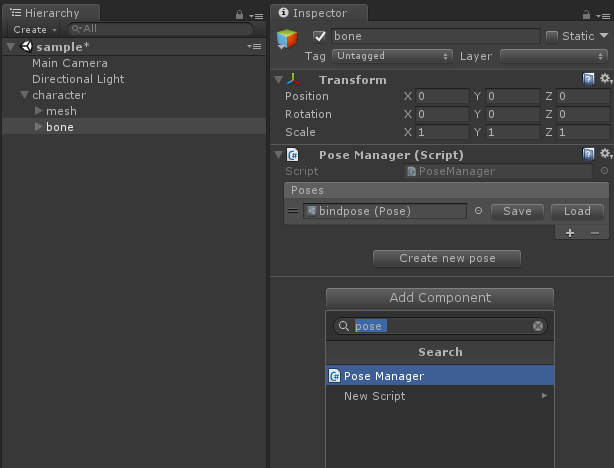Open Transform component help reference
614x468 pixels.
(588, 79)
